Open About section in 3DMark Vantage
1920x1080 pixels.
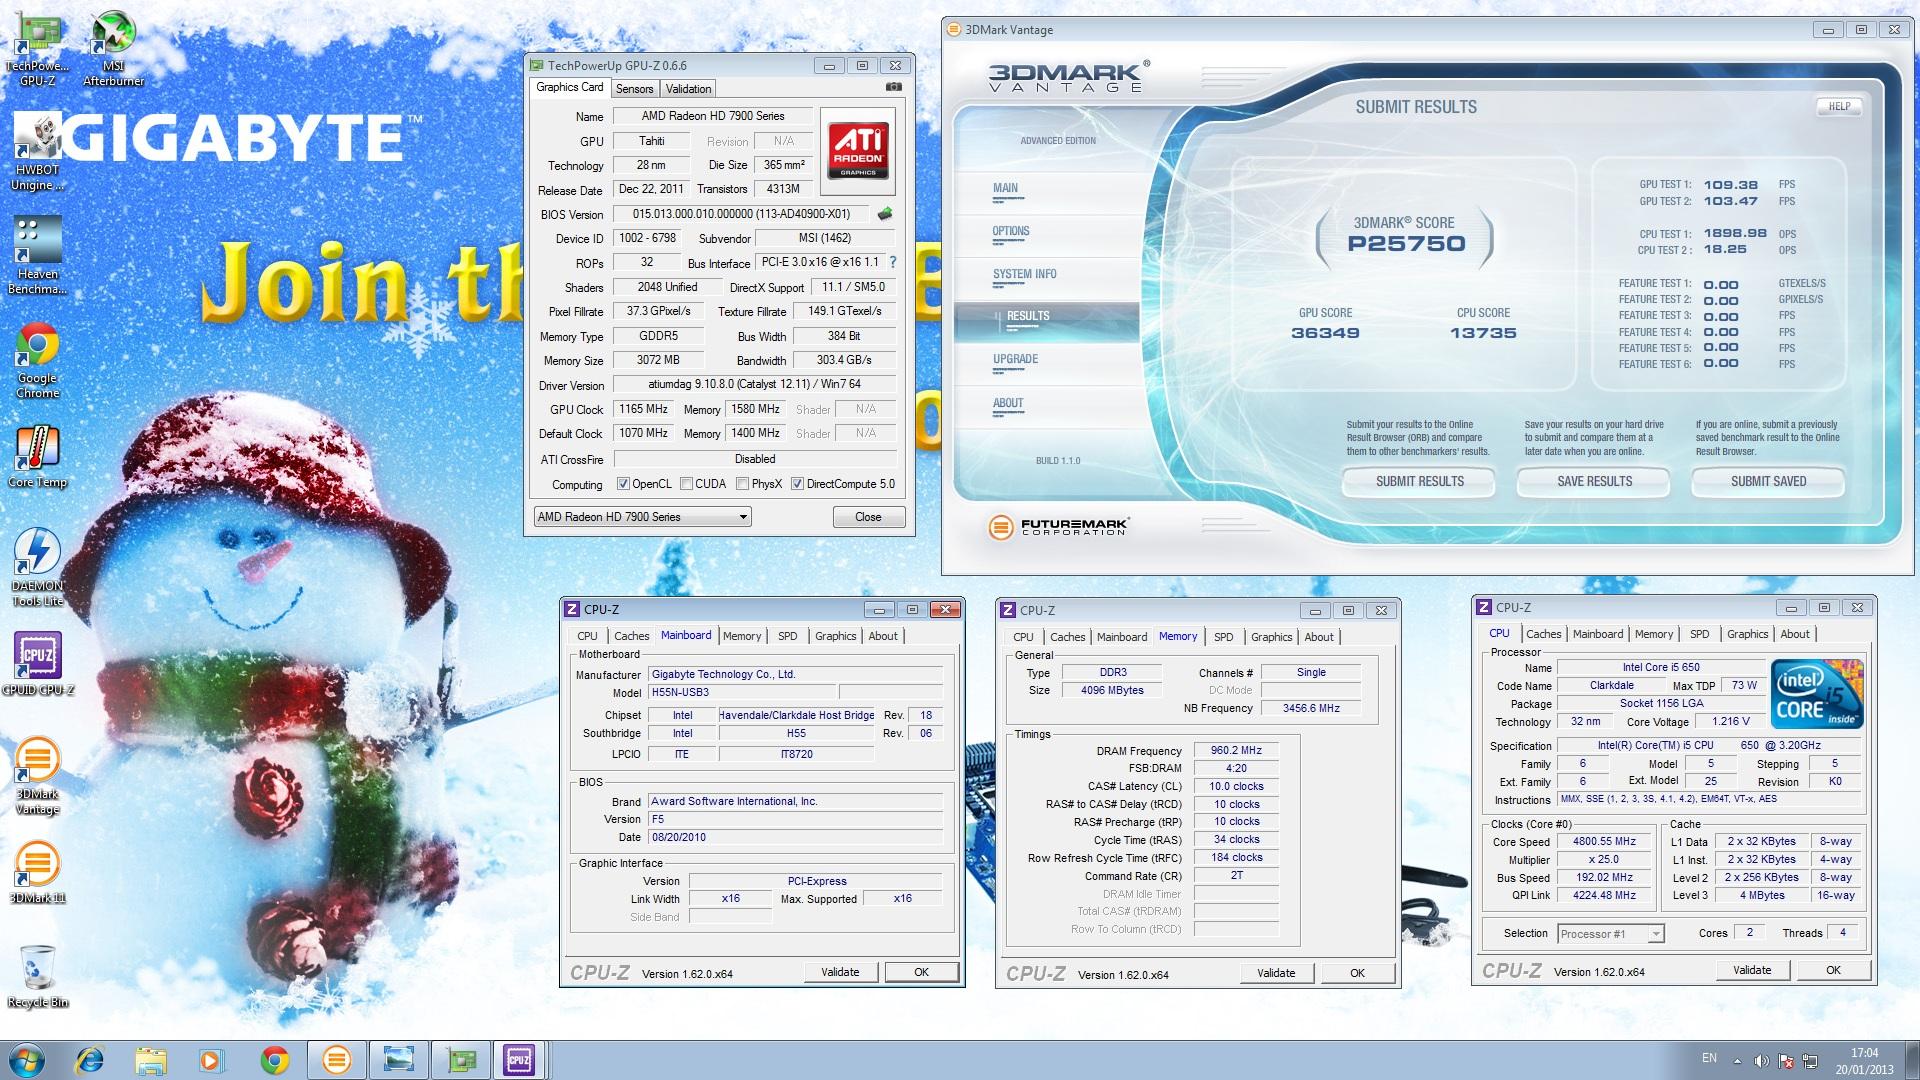[1008, 403]
